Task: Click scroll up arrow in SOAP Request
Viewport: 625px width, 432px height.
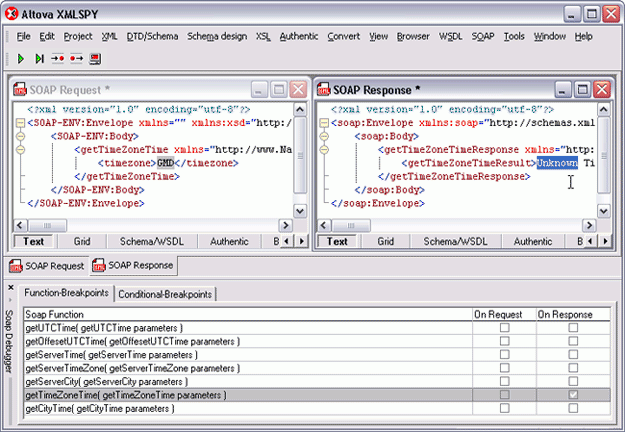Action: [x=300, y=109]
